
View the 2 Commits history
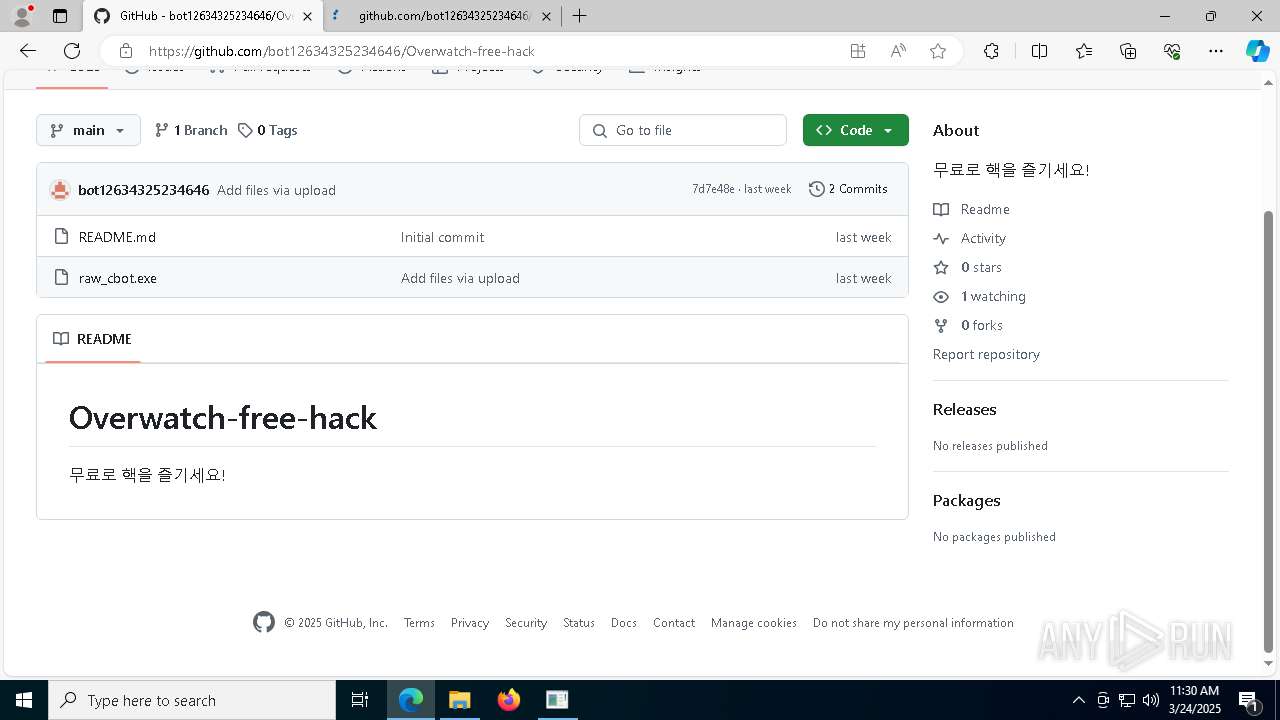[x=848, y=189]
